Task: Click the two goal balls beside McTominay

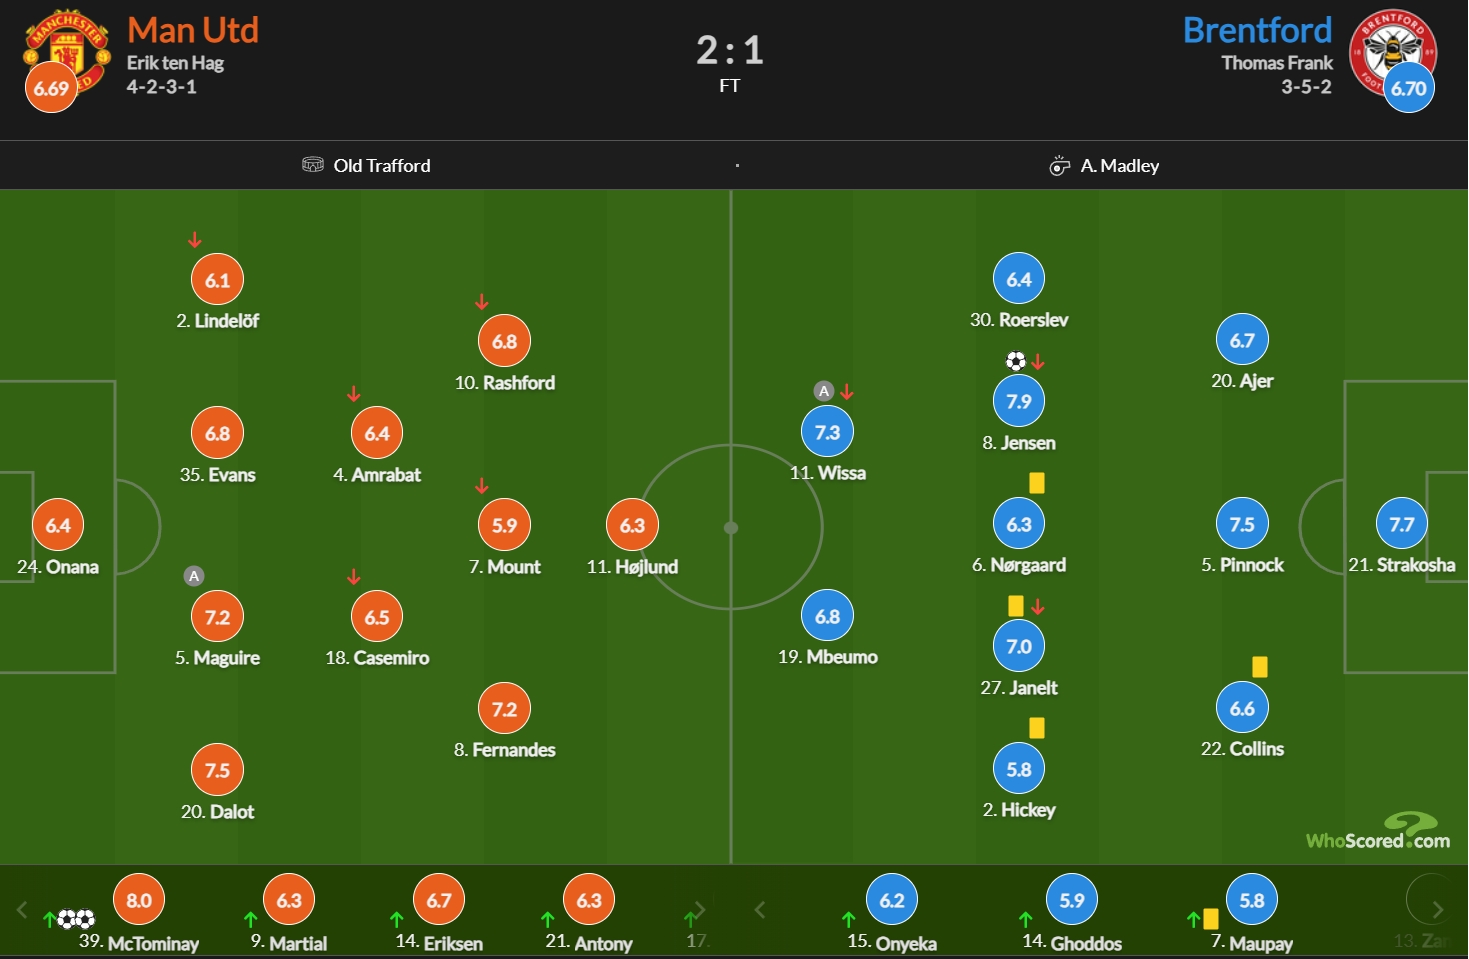Action: pos(76,919)
